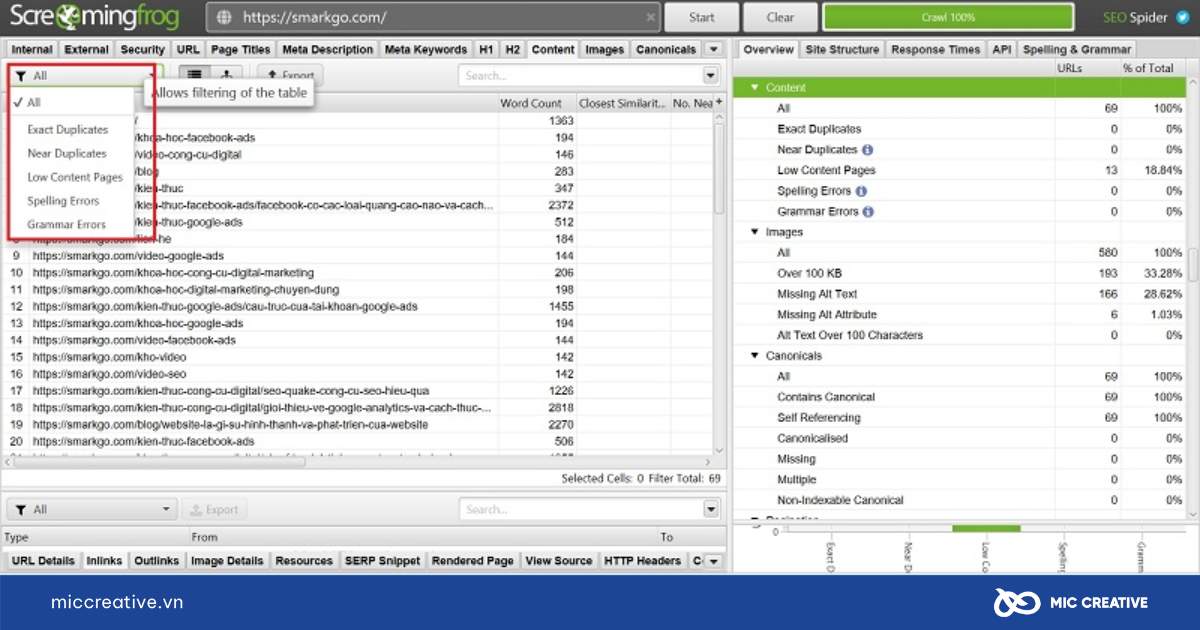Screen dimensions: 1200x630
Task: Choose Low Content Pages filter option
Action: [75, 177]
